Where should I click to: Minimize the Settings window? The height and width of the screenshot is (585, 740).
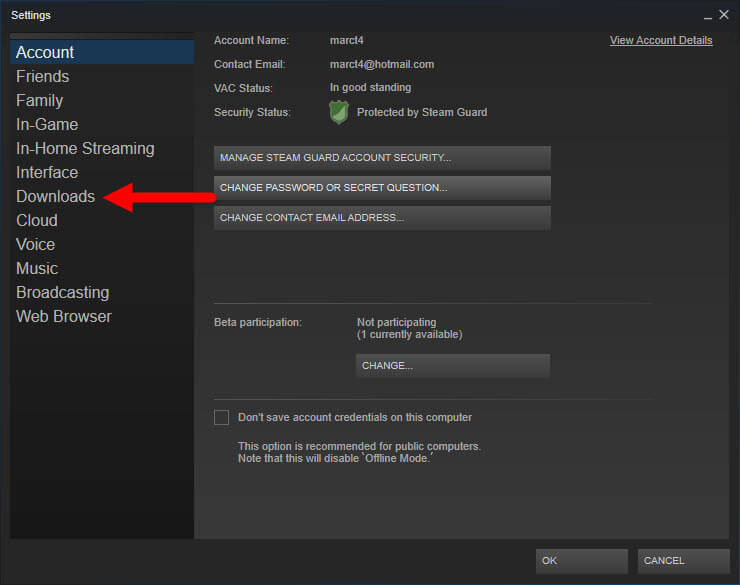point(707,16)
